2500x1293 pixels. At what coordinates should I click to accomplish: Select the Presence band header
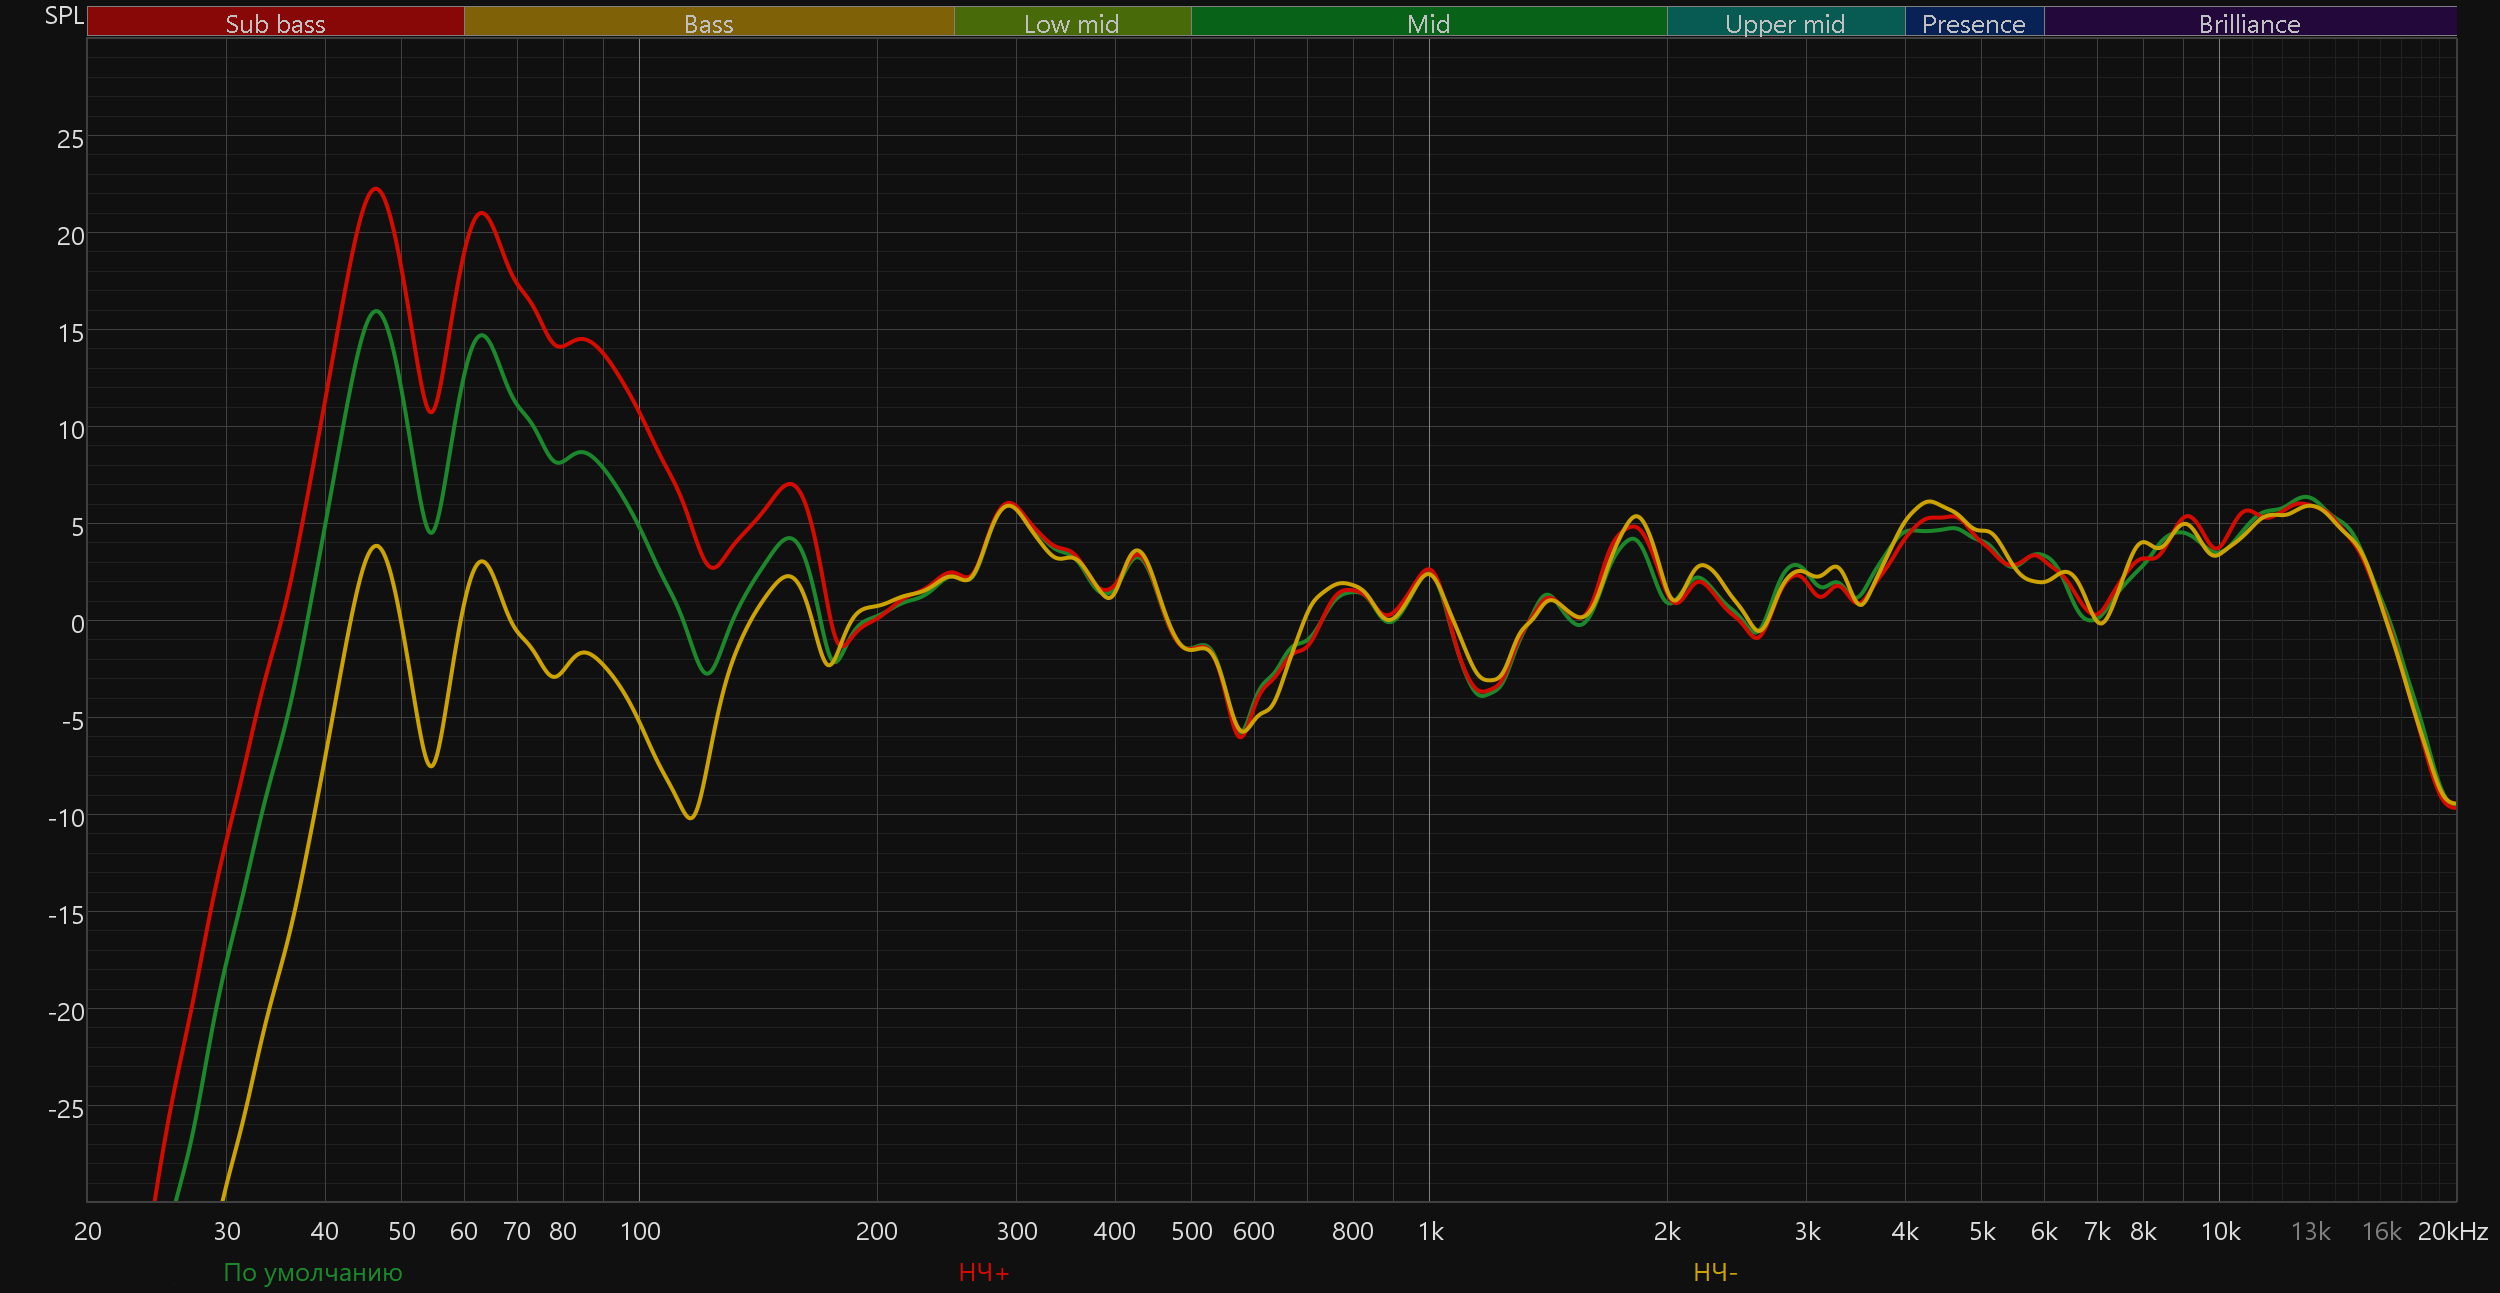tap(1973, 23)
